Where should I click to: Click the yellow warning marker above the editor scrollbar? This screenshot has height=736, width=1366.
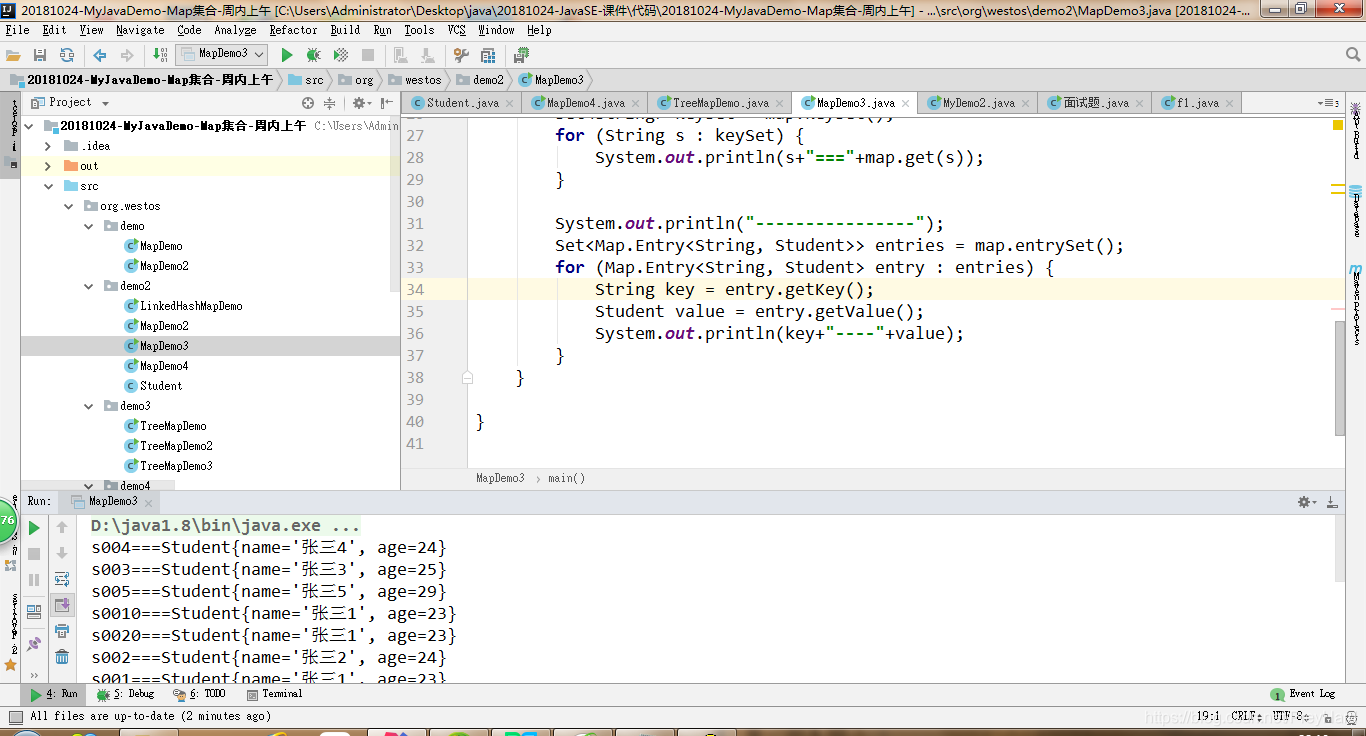[1338, 125]
